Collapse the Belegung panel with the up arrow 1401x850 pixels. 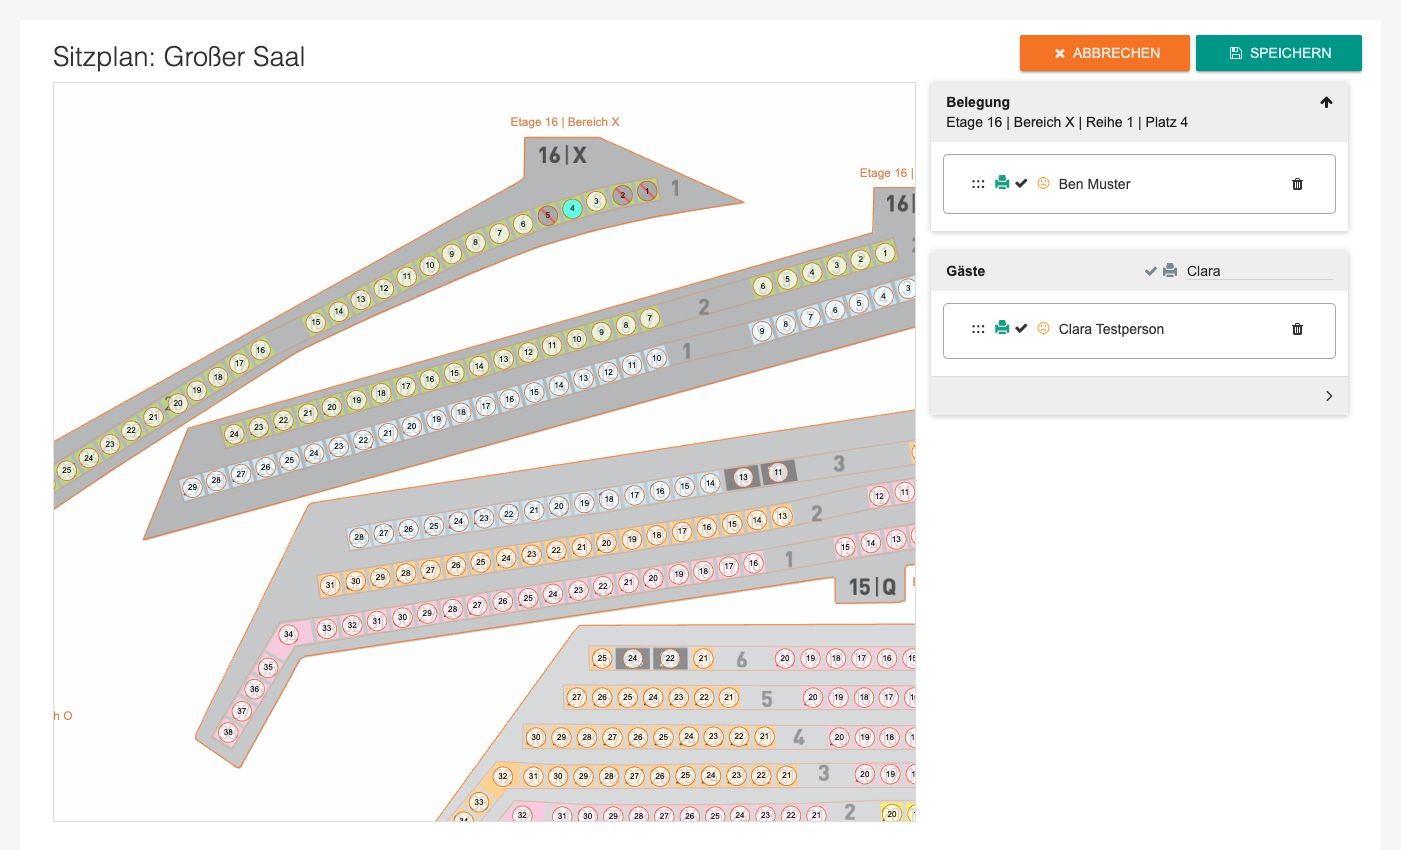[x=1326, y=102]
